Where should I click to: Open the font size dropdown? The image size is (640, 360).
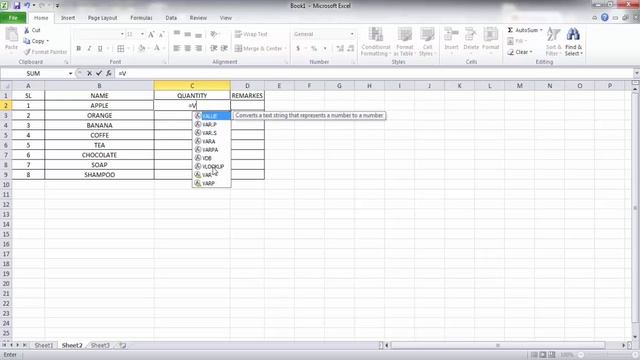coord(142,34)
